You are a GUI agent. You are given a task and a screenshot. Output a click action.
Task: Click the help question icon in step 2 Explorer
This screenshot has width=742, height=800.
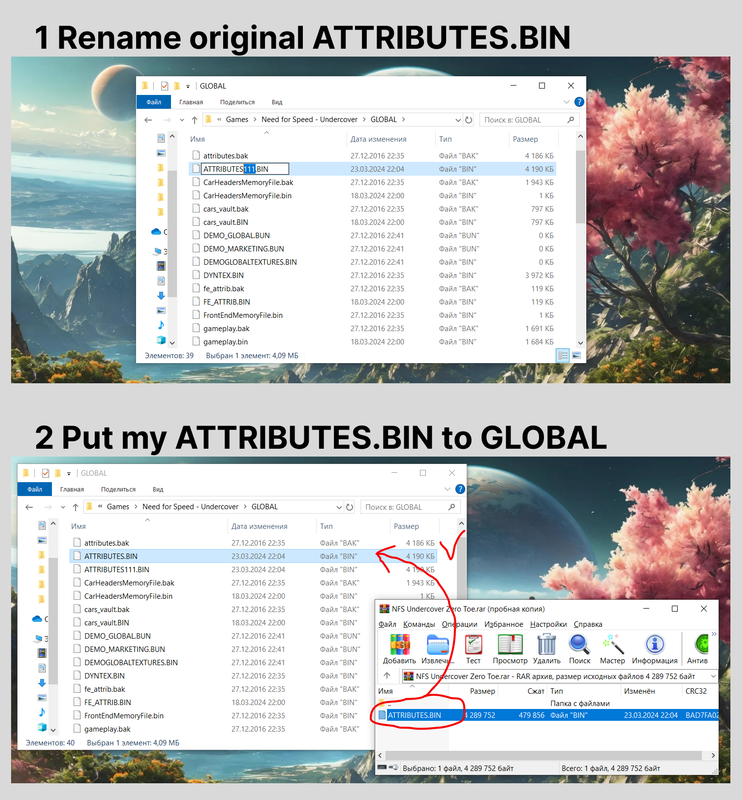(x=460, y=489)
